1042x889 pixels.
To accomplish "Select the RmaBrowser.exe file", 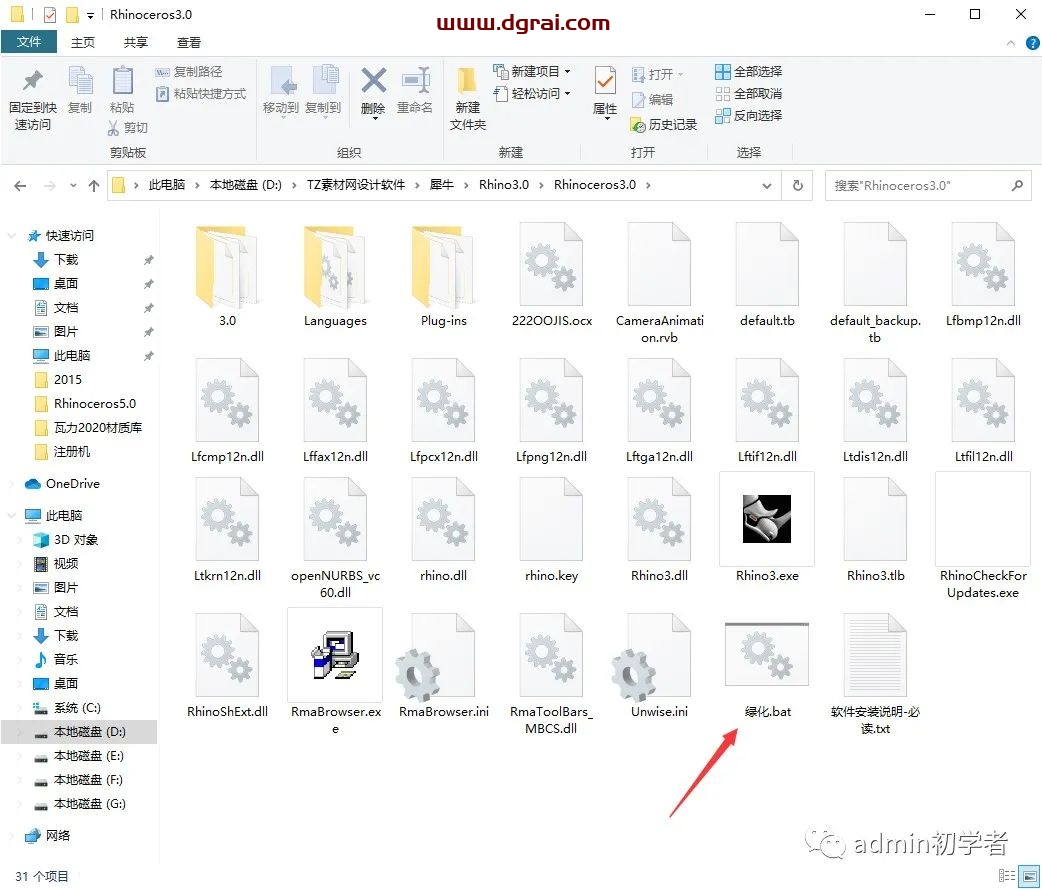I will pos(335,671).
